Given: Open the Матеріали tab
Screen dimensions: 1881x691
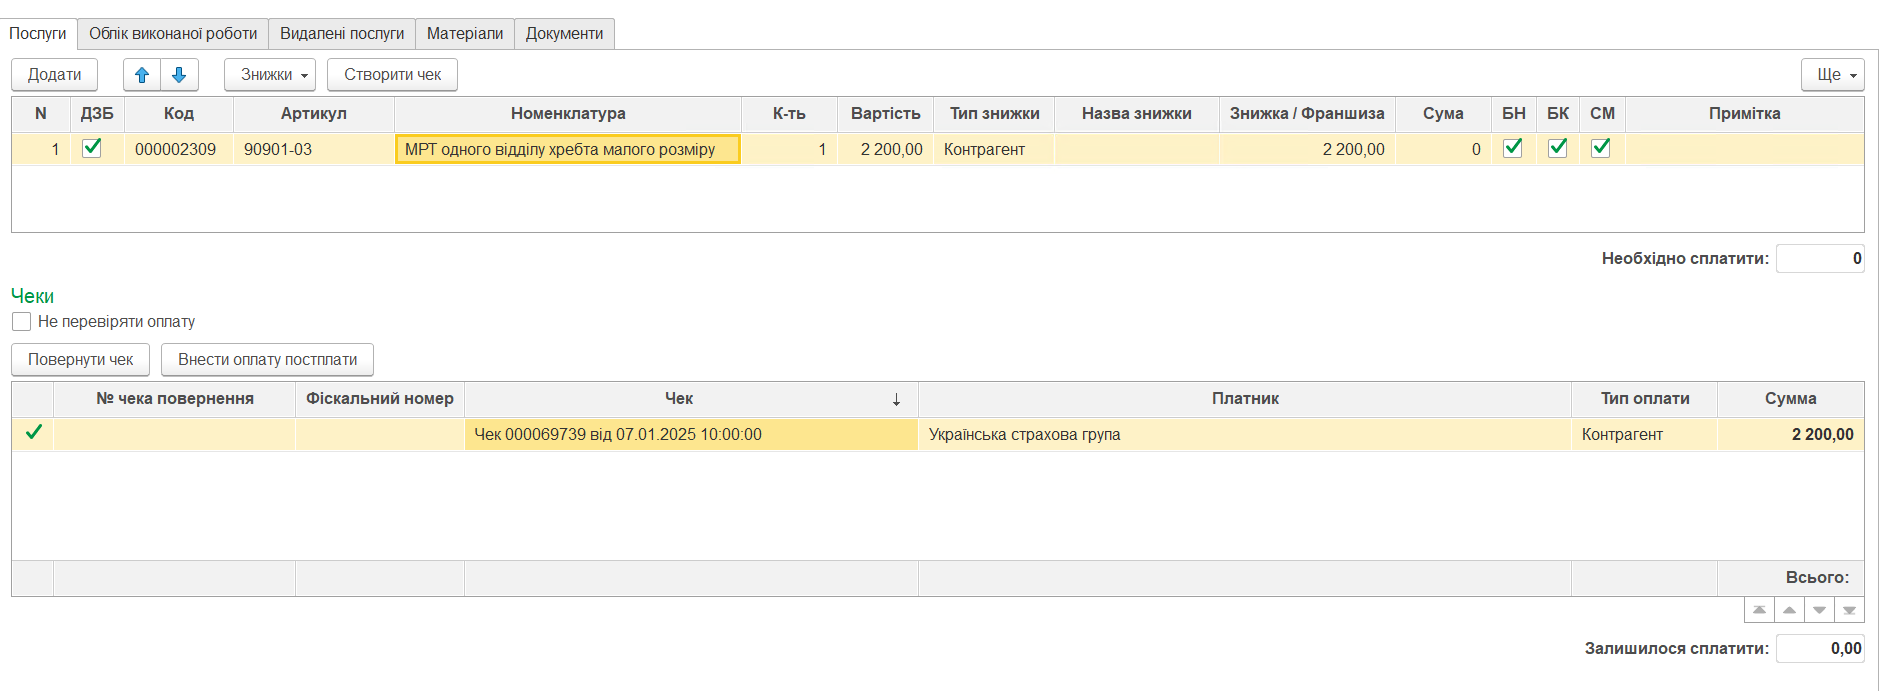Looking at the screenshot, I should (x=465, y=34).
